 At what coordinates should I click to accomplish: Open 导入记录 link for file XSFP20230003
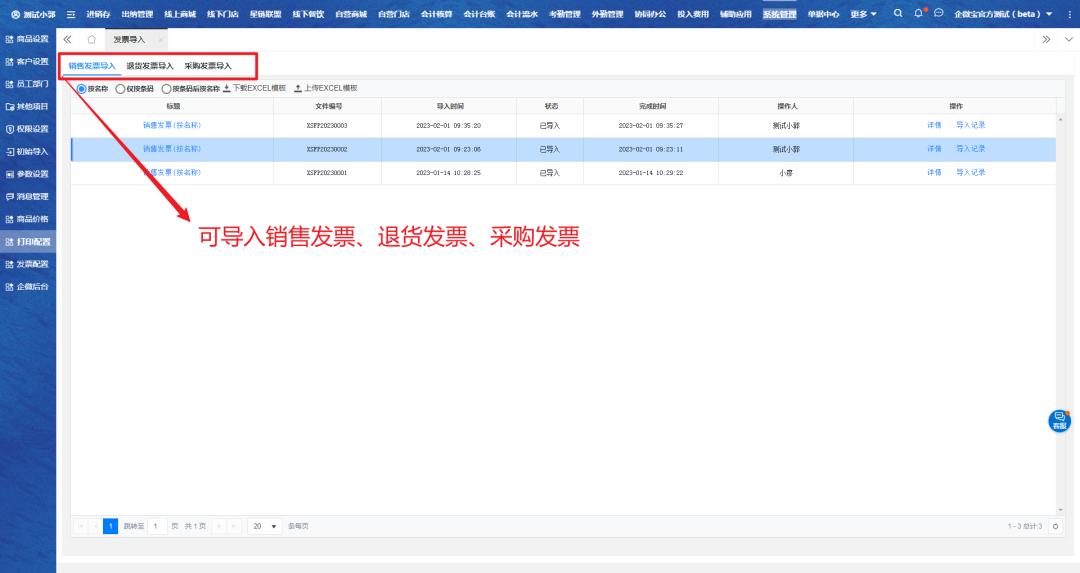click(x=970, y=125)
